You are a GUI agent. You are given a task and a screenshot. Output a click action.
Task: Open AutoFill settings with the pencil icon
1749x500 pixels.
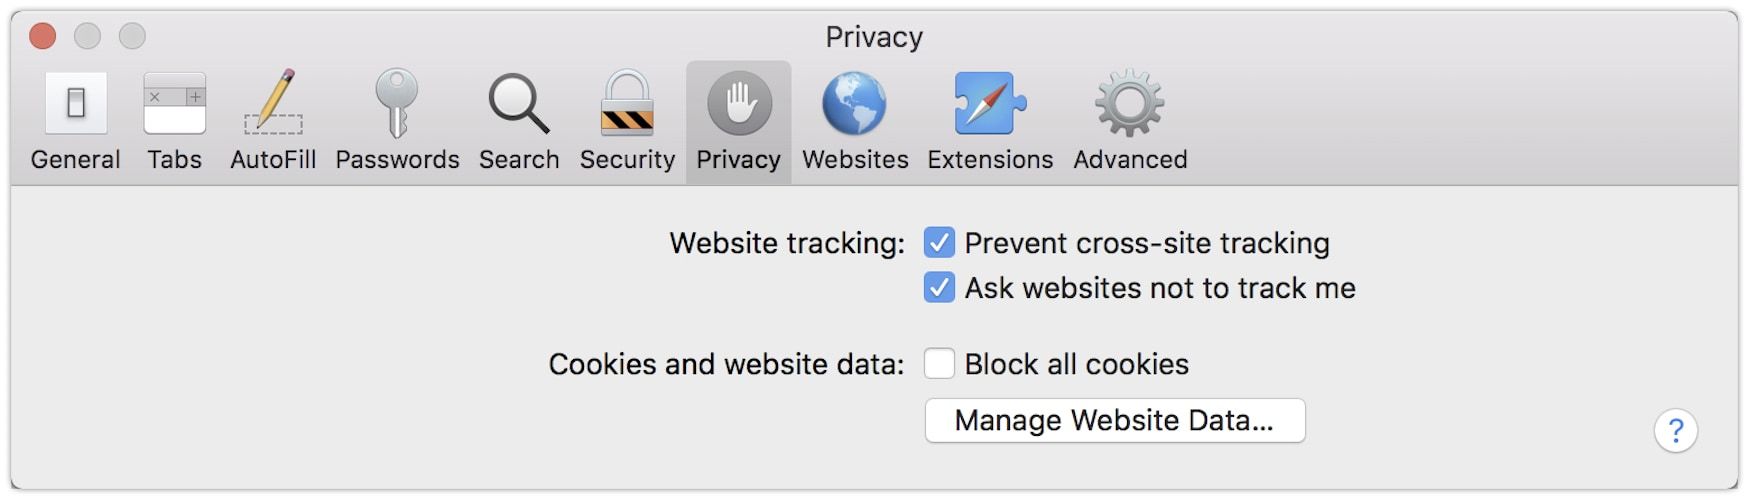(x=273, y=105)
